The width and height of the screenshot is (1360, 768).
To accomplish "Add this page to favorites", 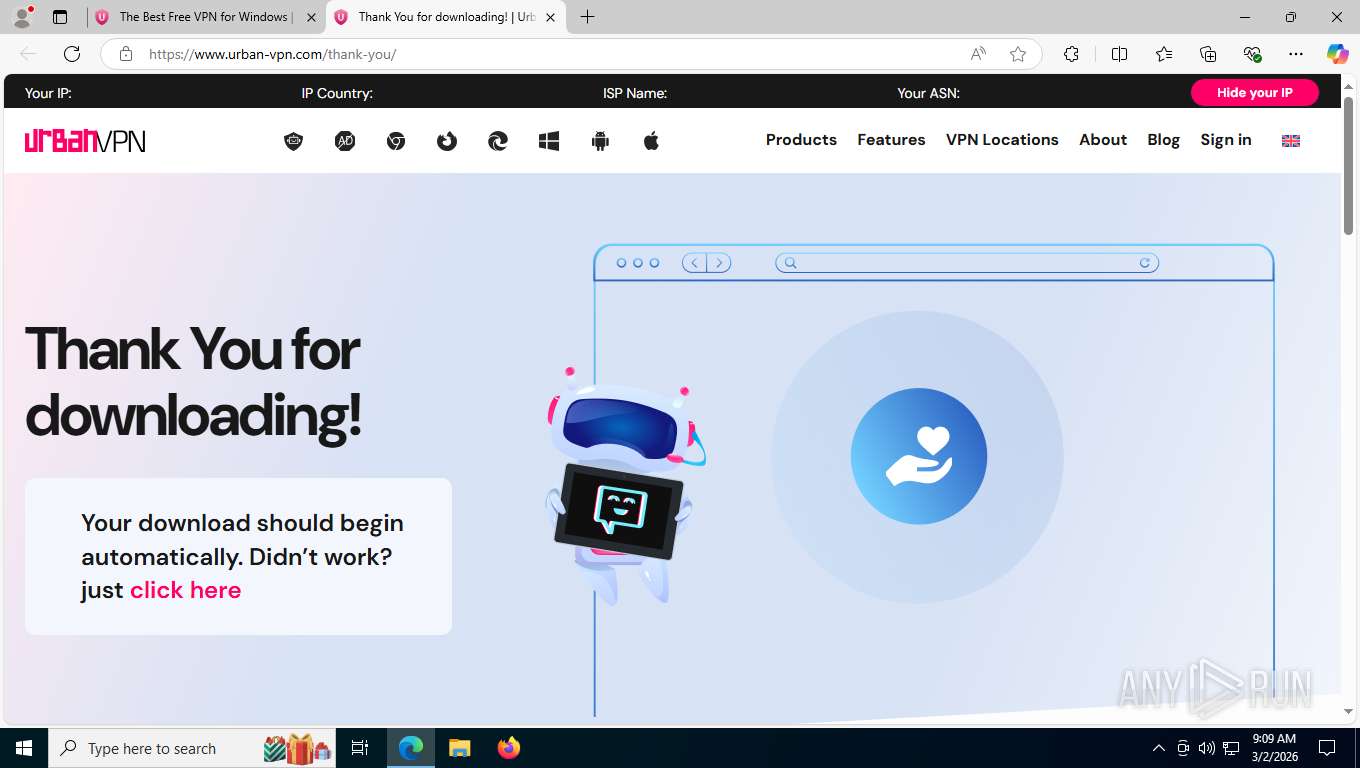I will pyautogui.click(x=1018, y=54).
